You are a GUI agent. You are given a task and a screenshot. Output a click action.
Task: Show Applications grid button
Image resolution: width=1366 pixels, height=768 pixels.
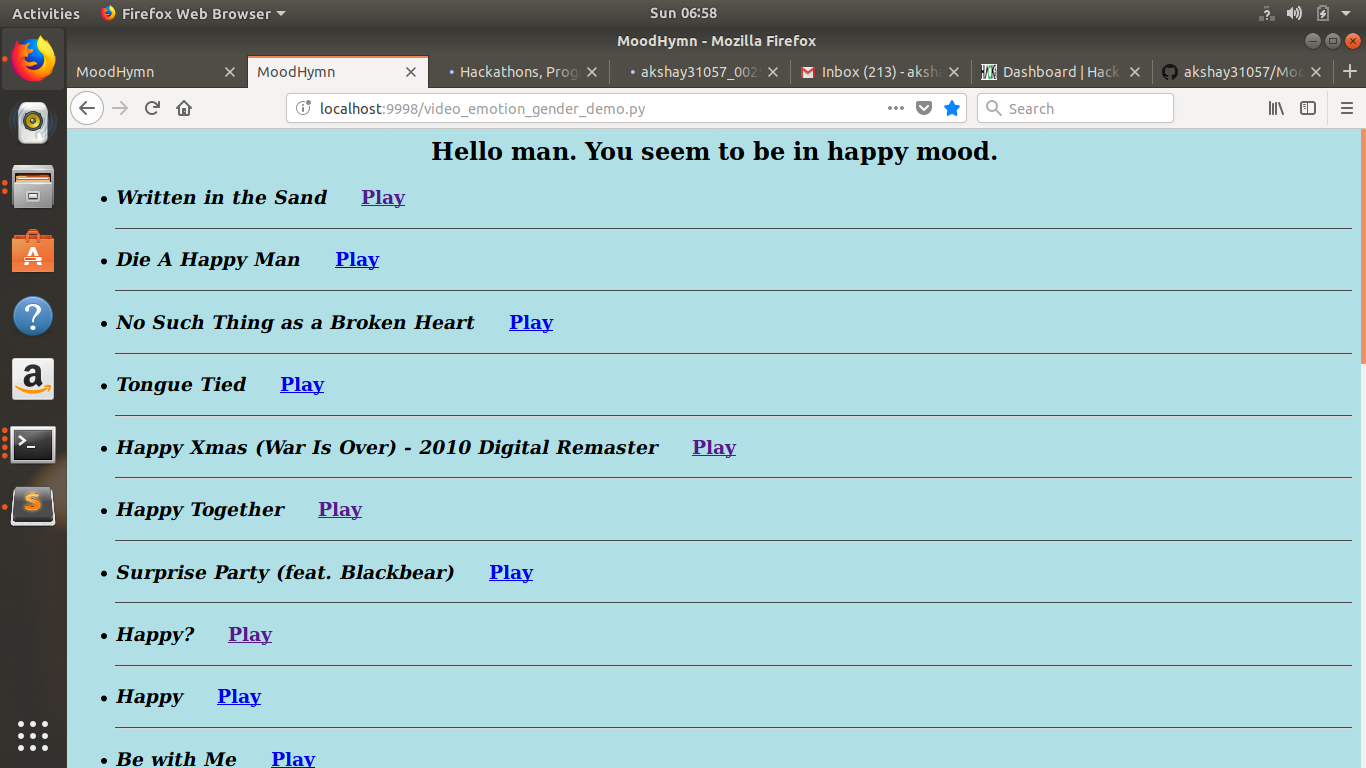pyautogui.click(x=33, y=735)
